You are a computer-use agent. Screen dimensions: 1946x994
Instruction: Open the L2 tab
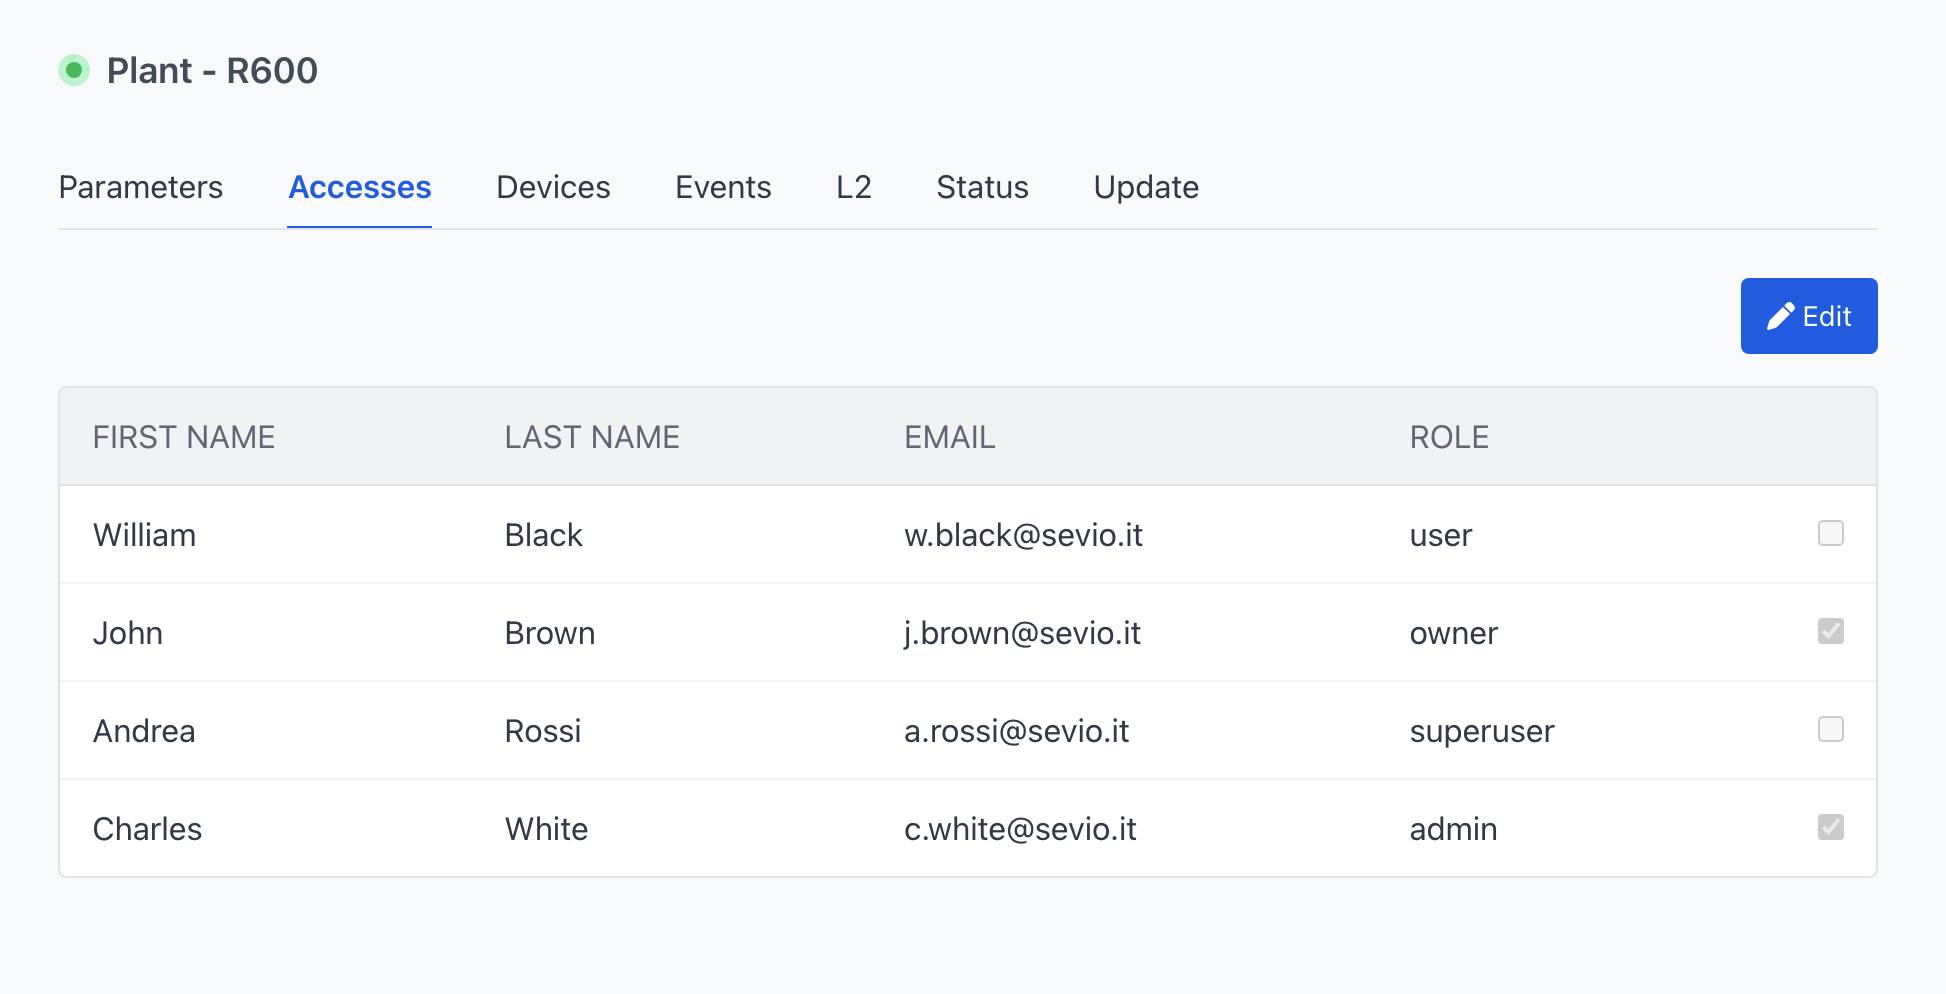pos(854,187)
